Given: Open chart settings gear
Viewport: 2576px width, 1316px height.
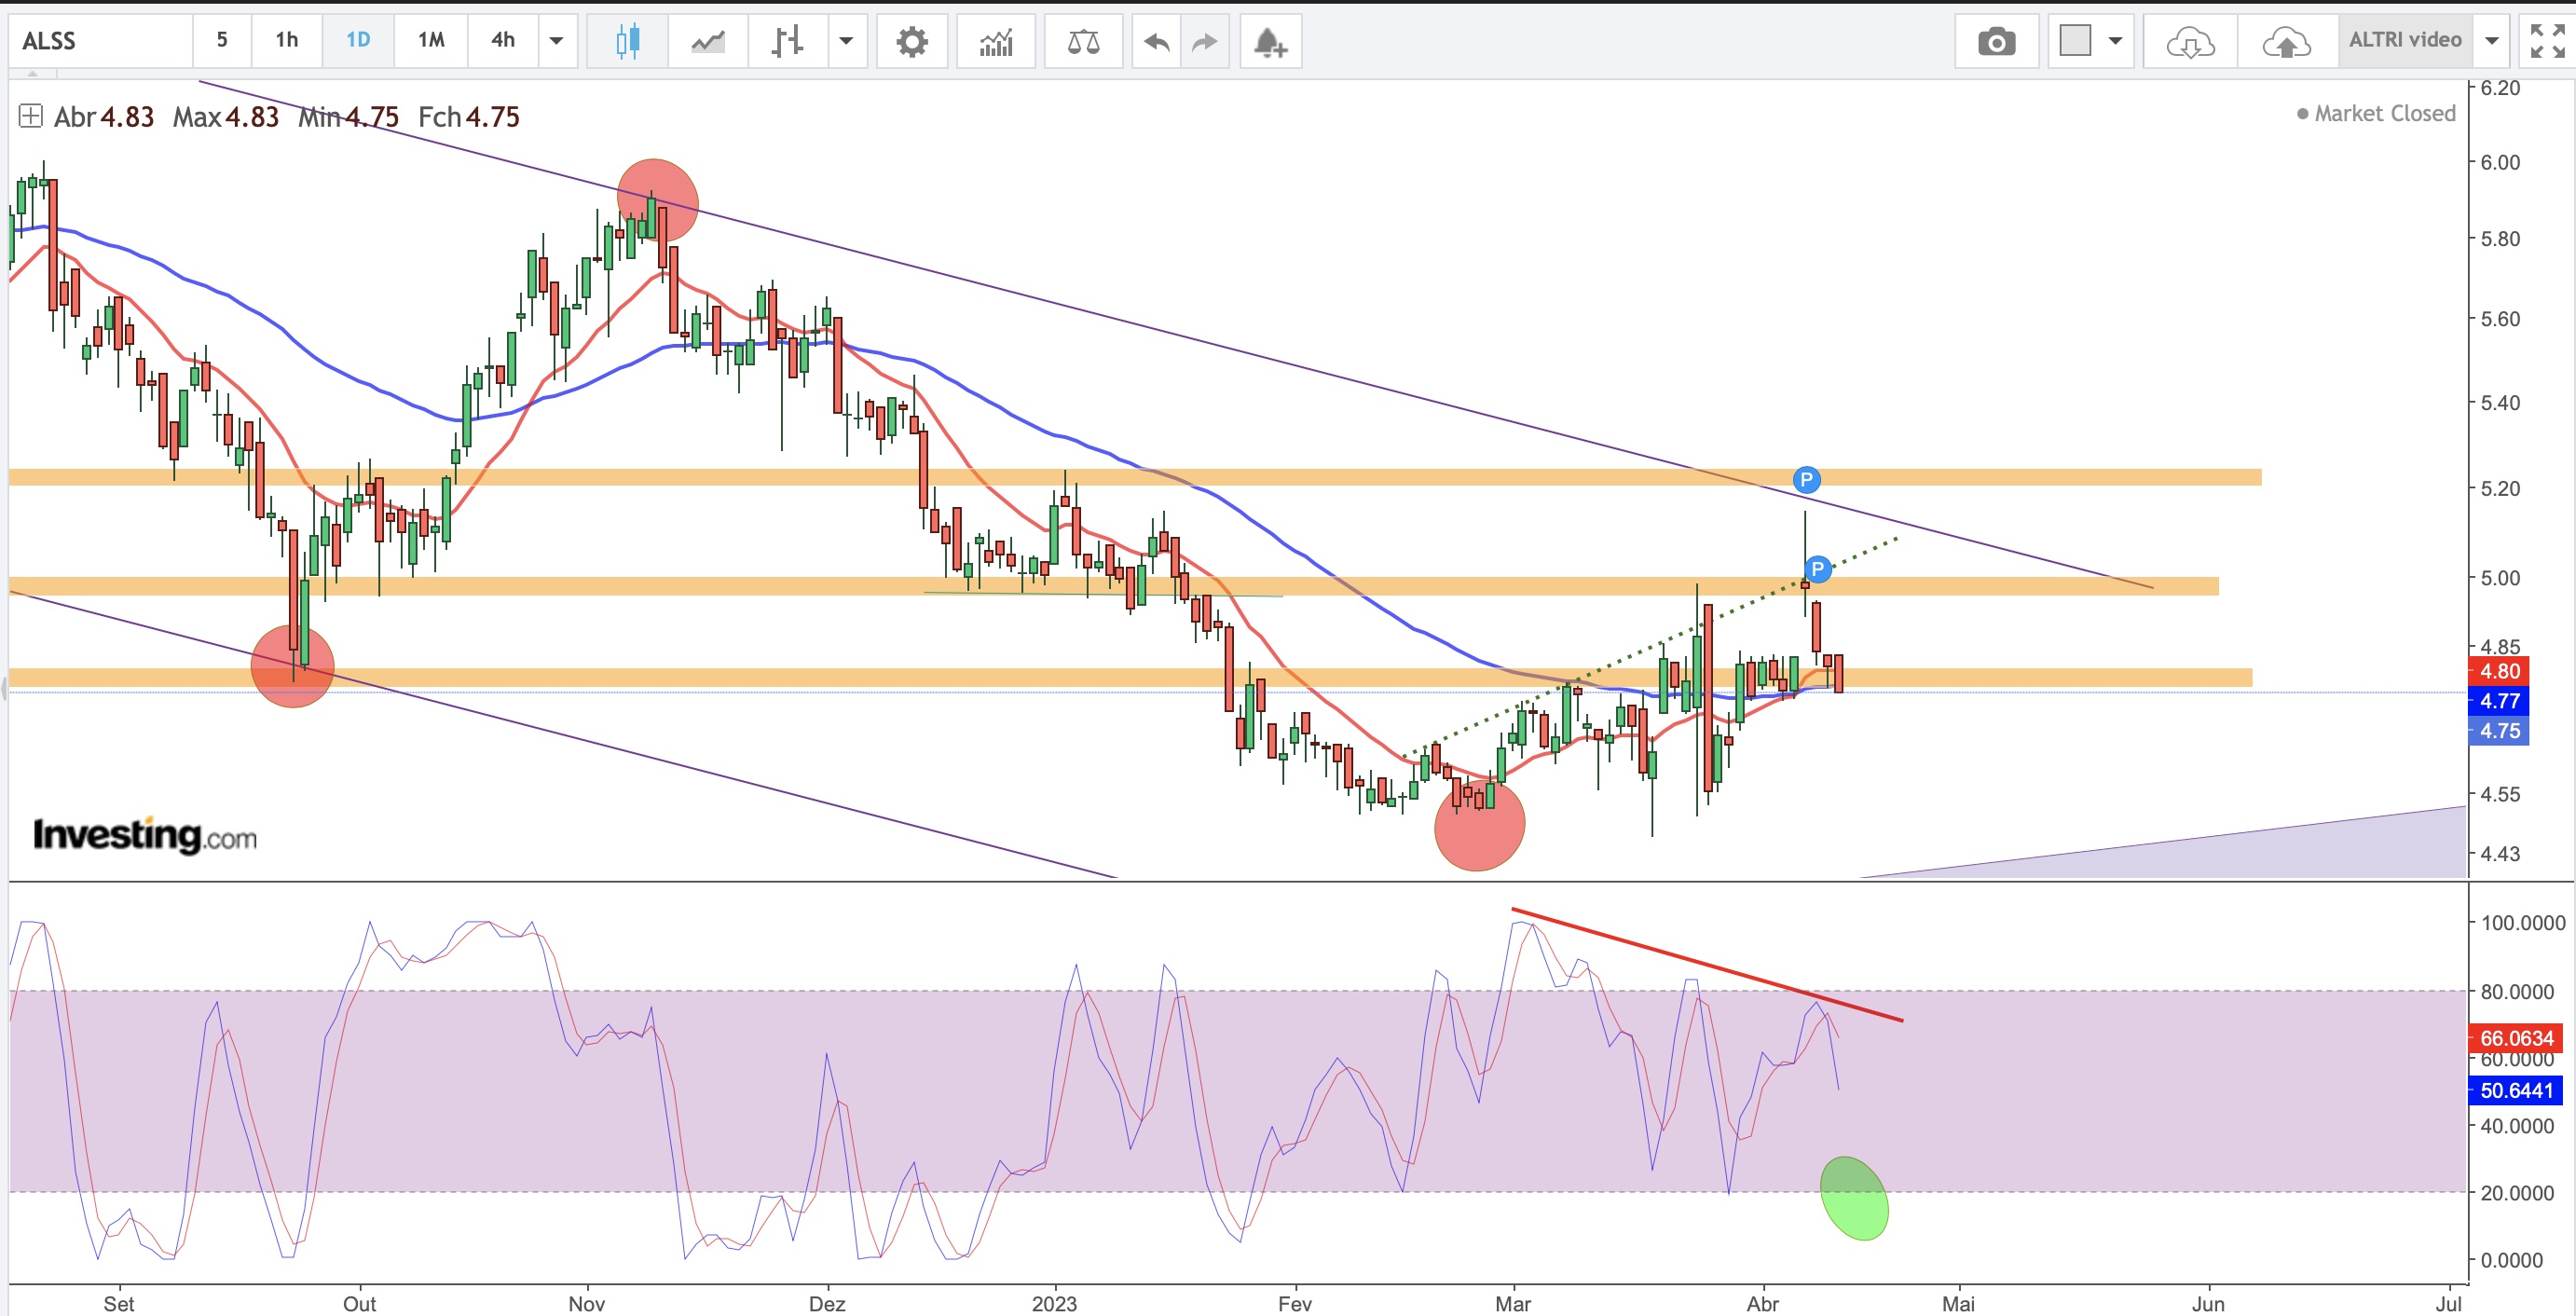Looking at the screenshot, I should [911, 41].
